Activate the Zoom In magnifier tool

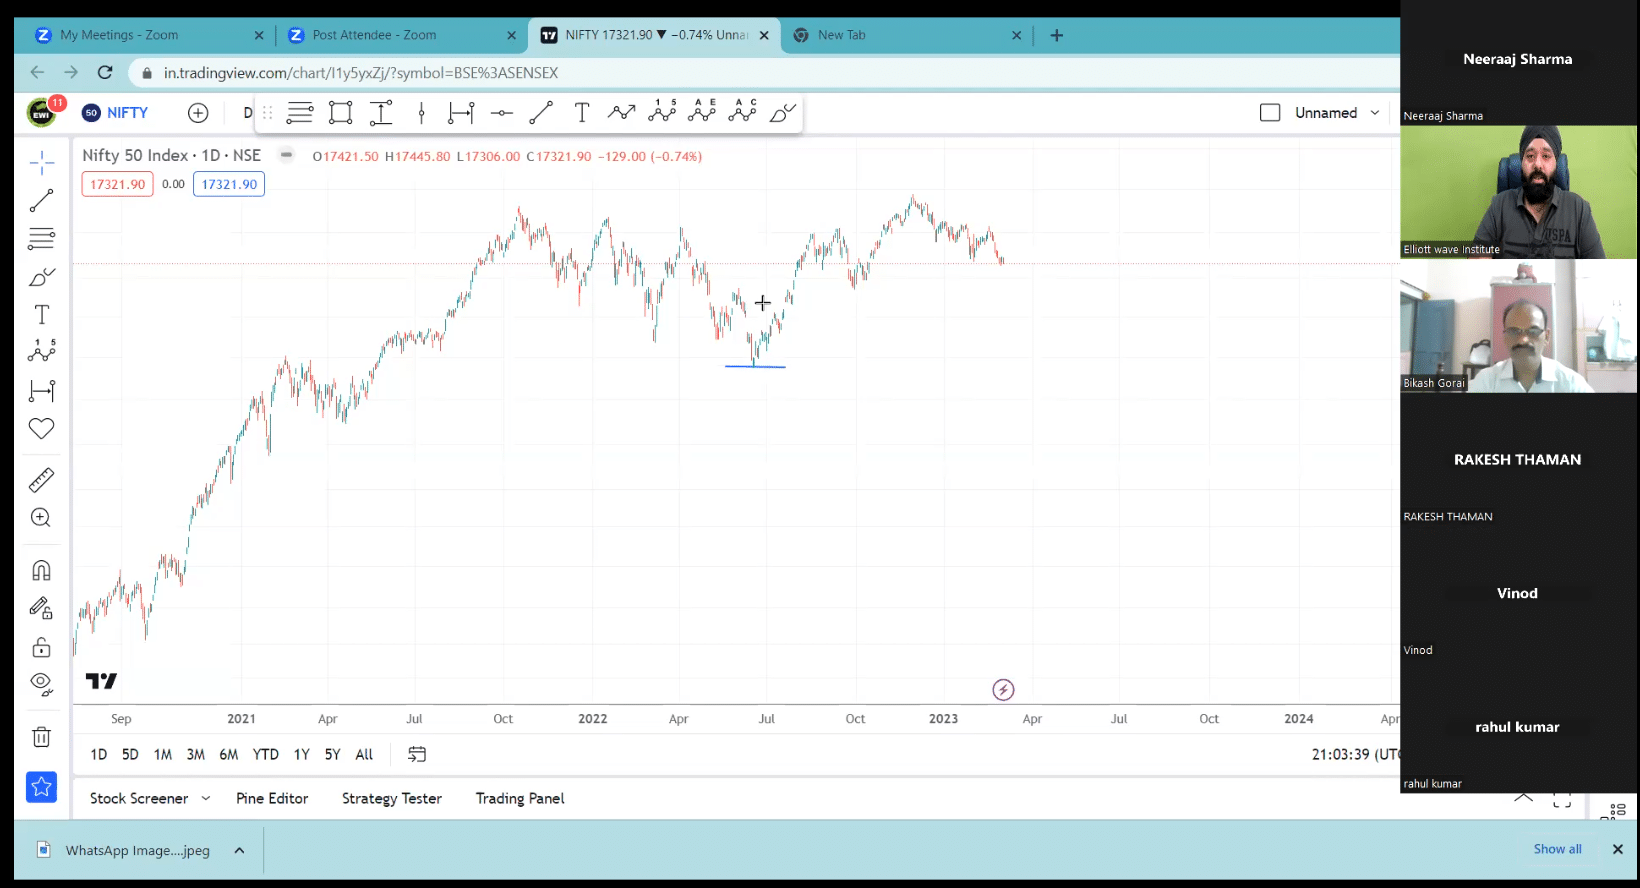[41, 518]
